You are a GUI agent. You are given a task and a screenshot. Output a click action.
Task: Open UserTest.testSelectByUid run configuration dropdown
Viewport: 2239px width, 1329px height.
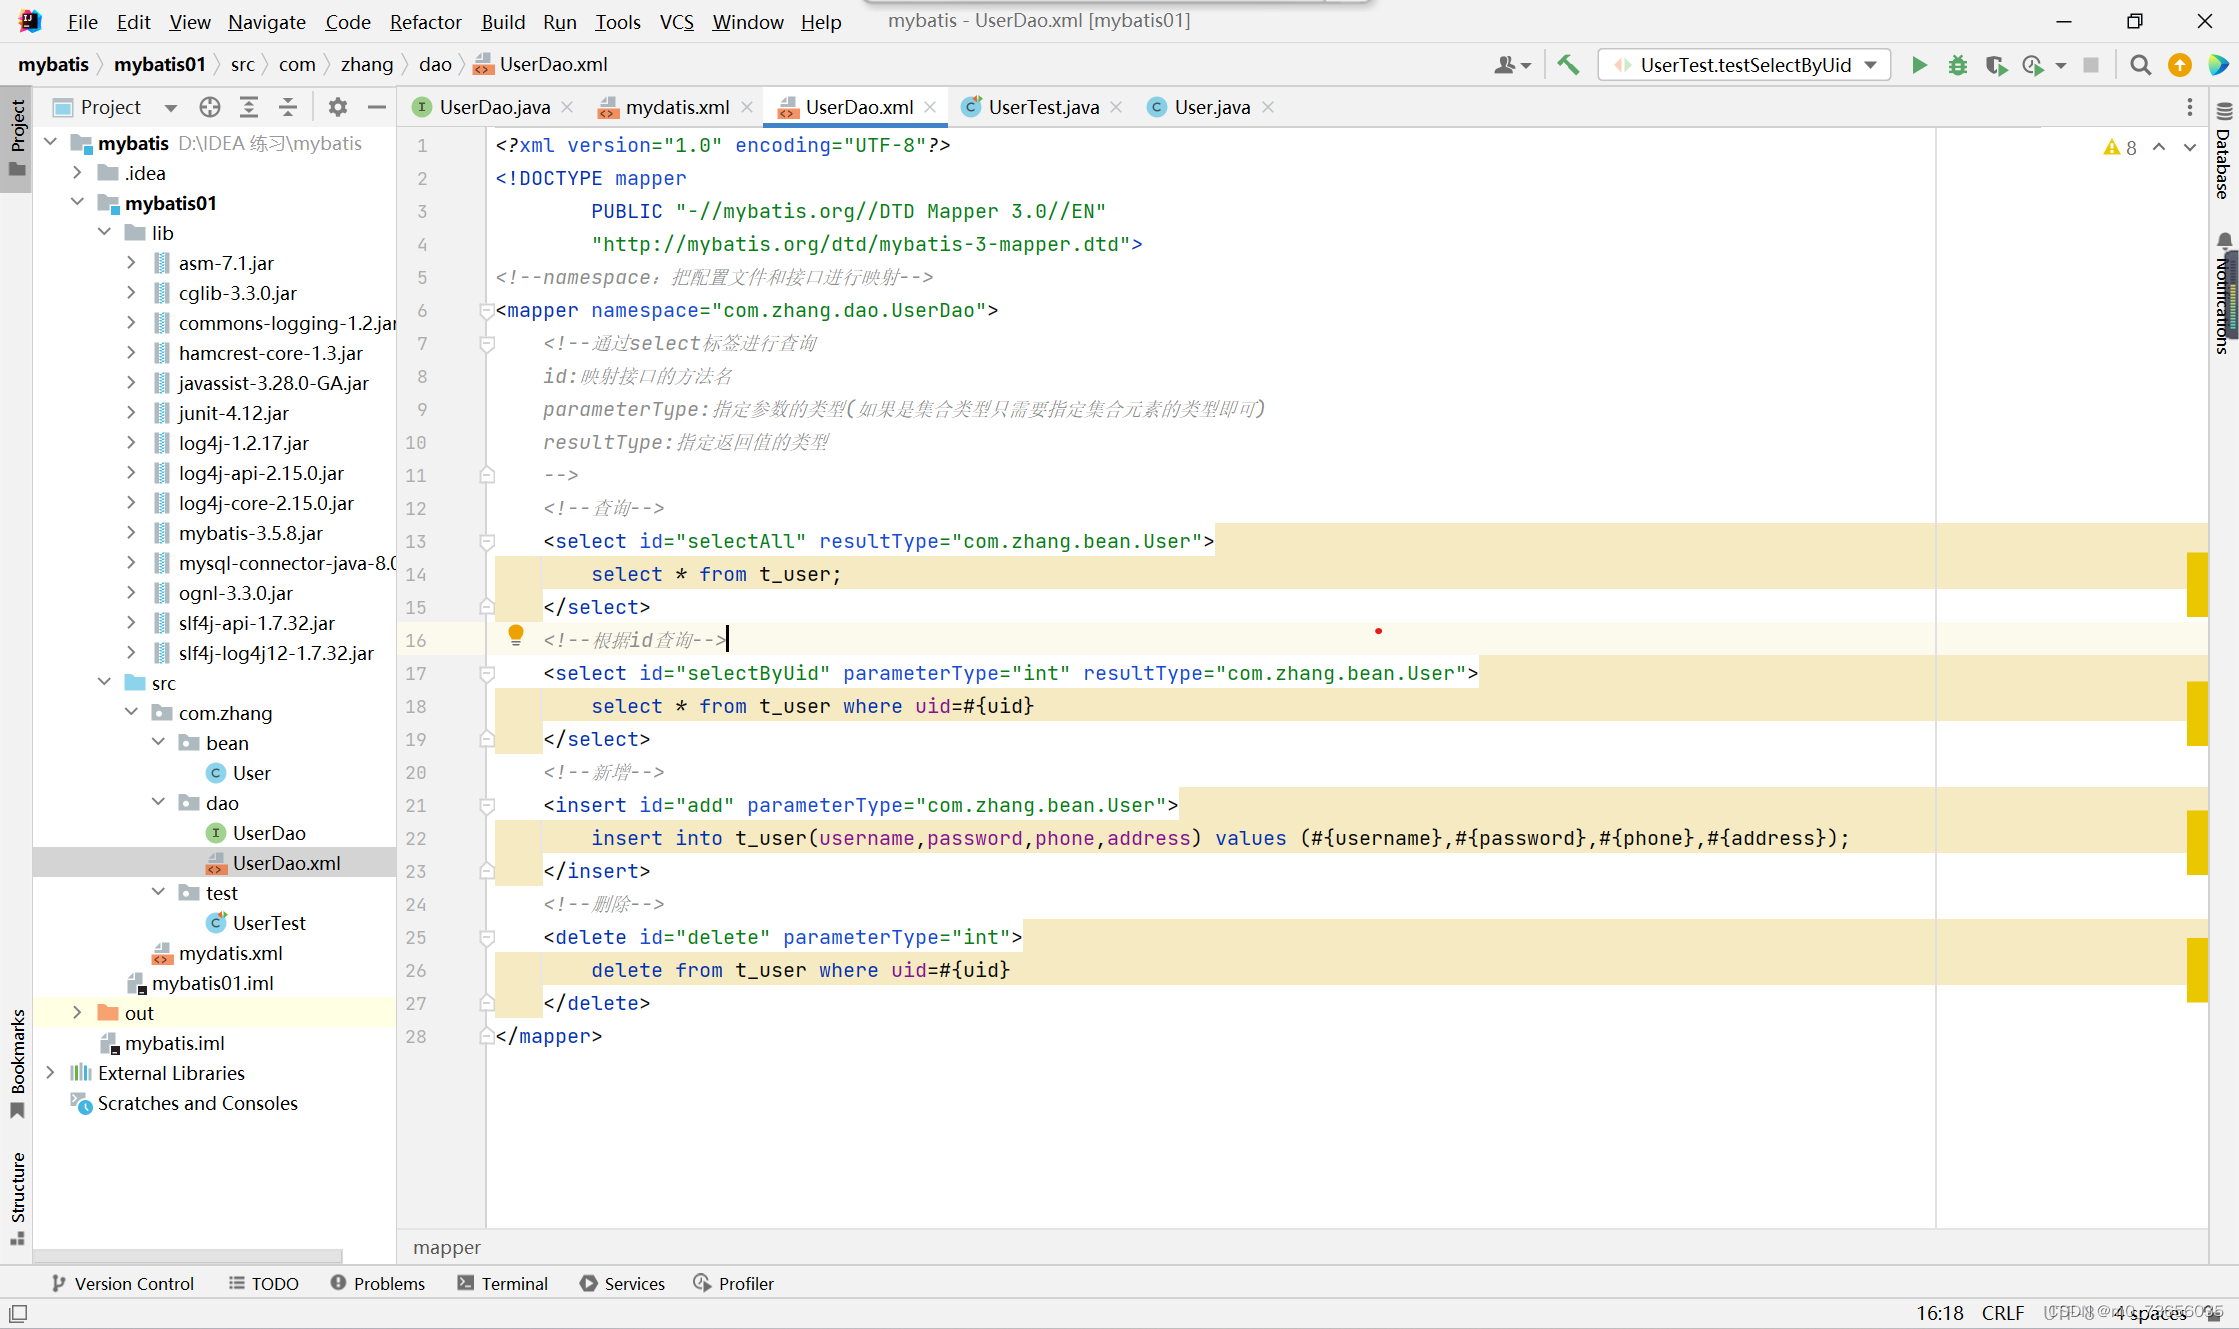click(x=1745, y=65)
